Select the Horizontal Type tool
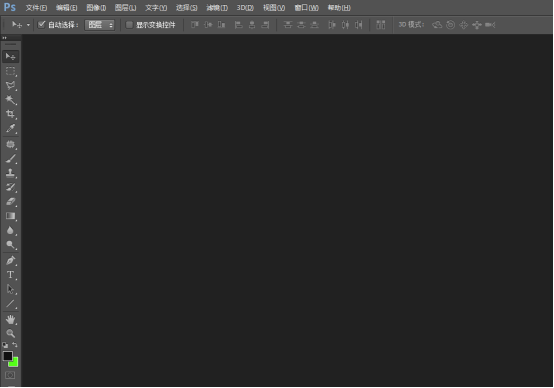Image resolution: width=554 pixels, height=388 pixels. tap(10, 275)
